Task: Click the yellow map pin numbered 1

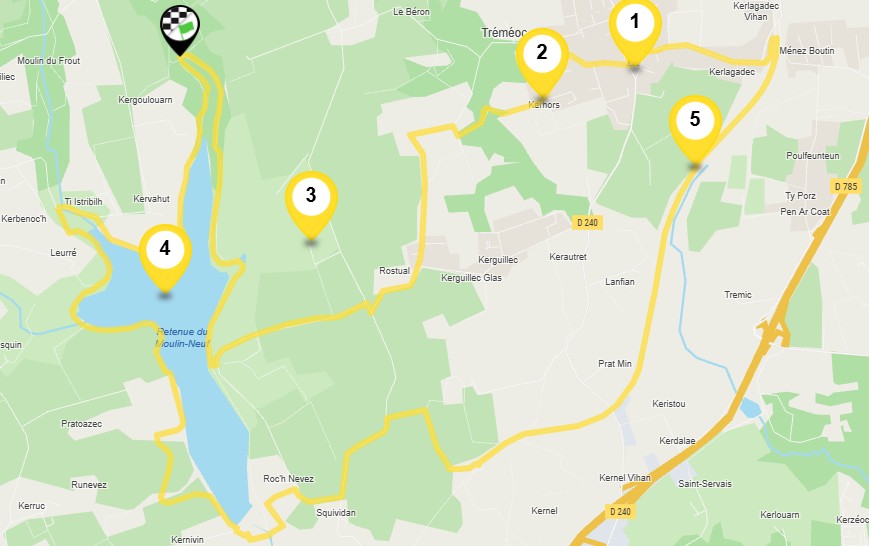Action: pyautogui.click(x=635, y=30)
